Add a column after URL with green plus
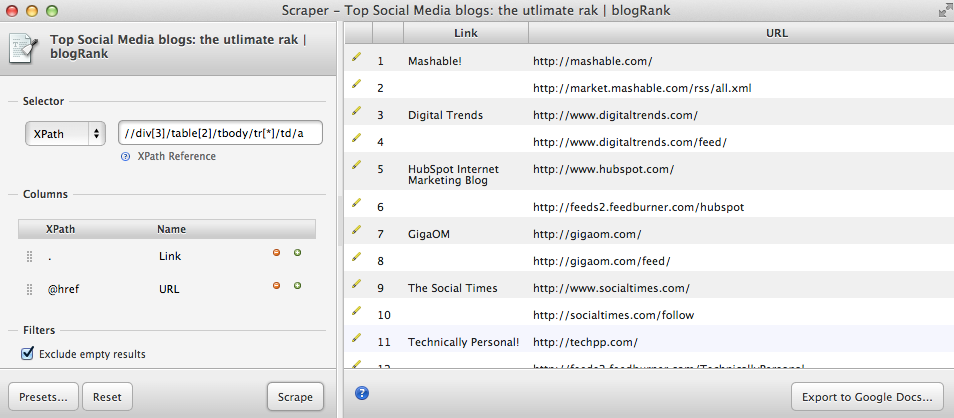Screen dimensions: 954x418 (x=298, y=285)
